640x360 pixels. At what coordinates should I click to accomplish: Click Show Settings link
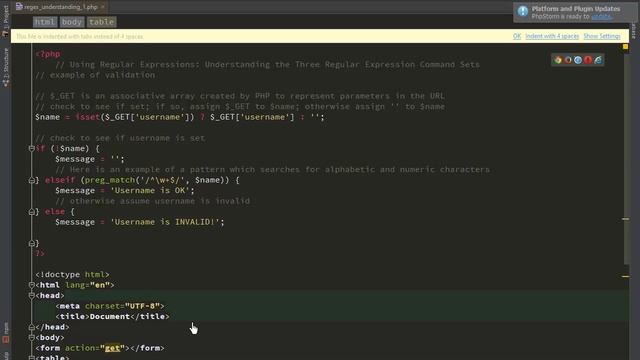coord(602,36)
